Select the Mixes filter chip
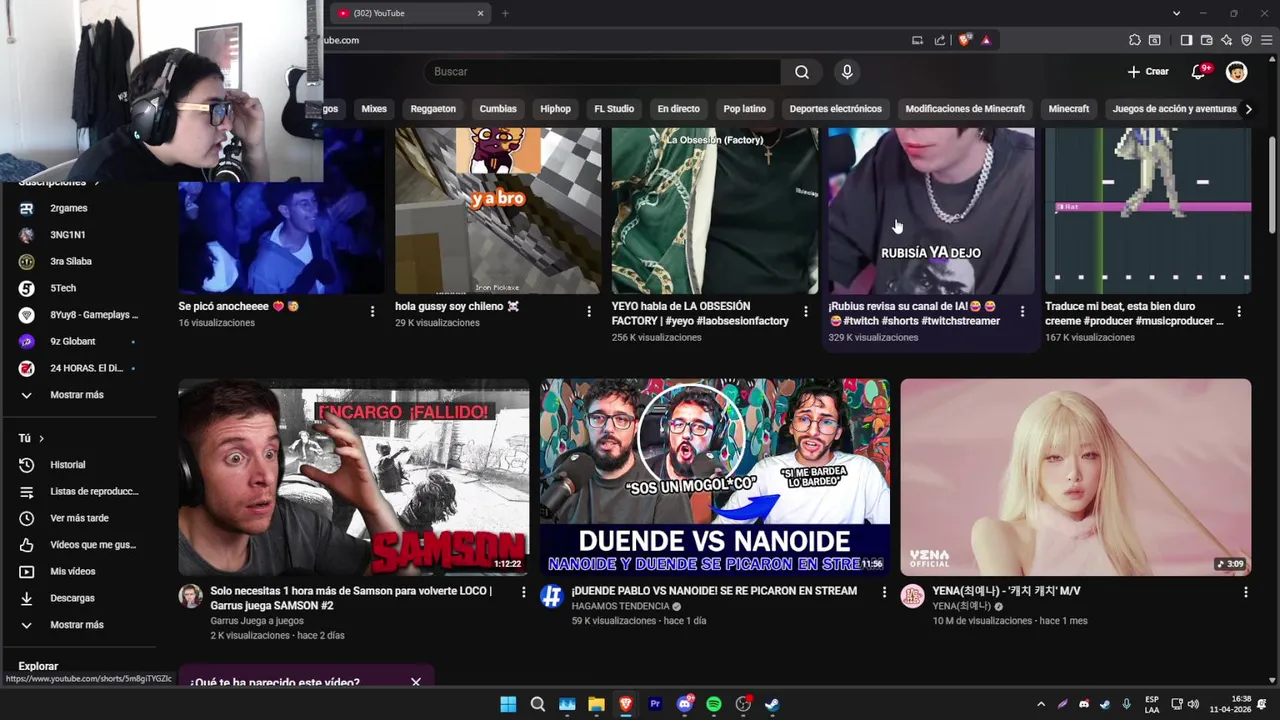Viewport: 1280px width, 720px height. coord(374,109)
